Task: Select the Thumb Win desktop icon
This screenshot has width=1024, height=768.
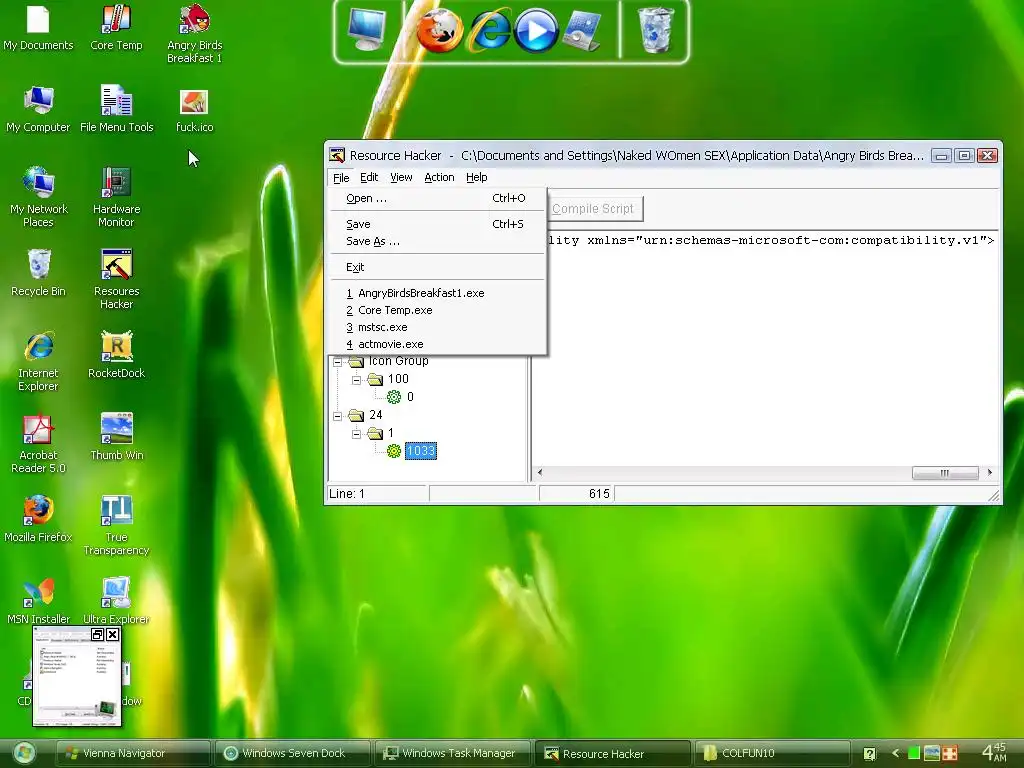Action: 116,438
